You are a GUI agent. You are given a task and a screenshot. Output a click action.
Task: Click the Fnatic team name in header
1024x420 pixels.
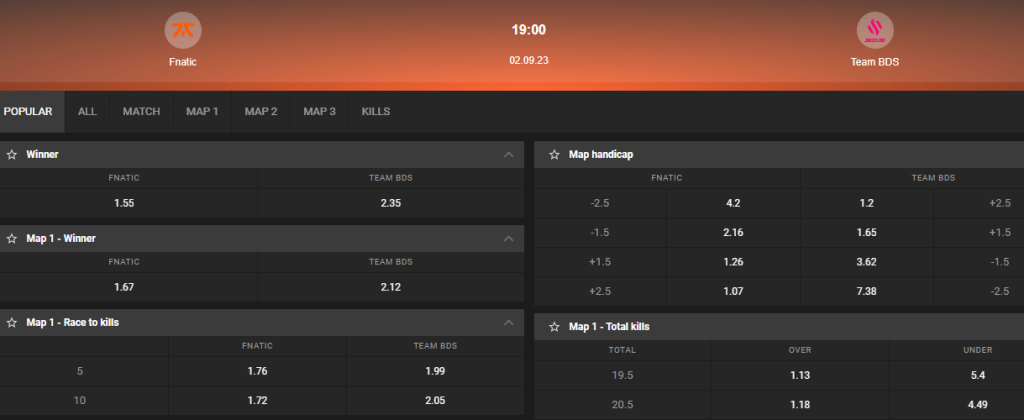click(183, 62)
